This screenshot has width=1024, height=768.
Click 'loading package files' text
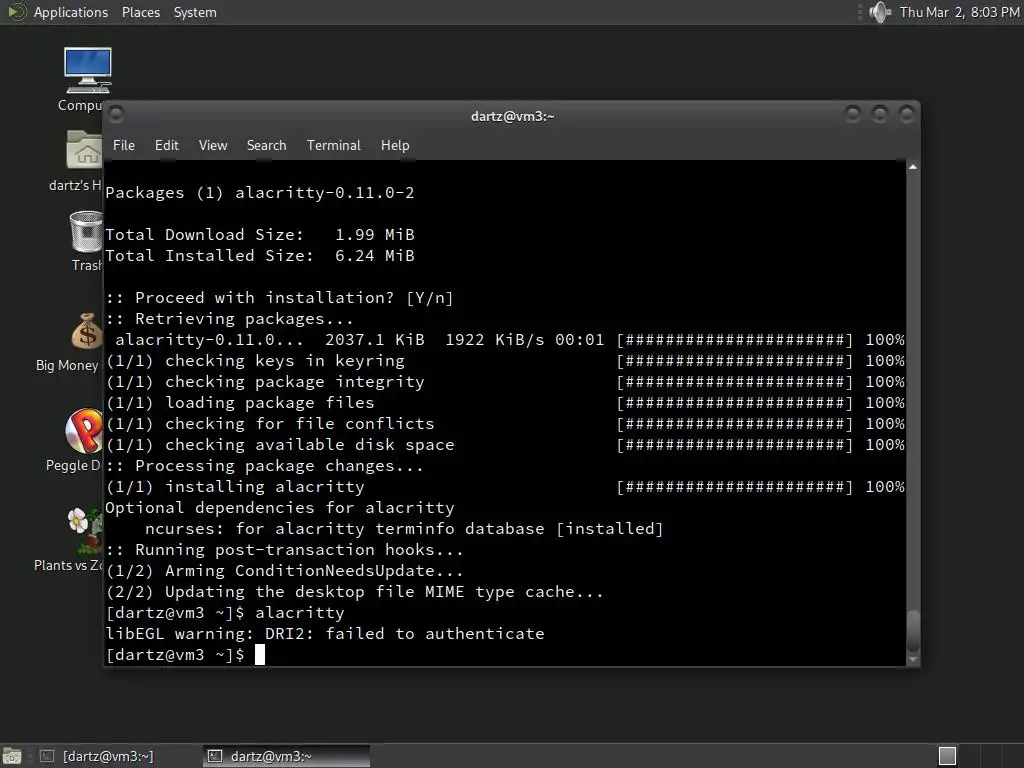pyautogui.click(x=270, y=402)
